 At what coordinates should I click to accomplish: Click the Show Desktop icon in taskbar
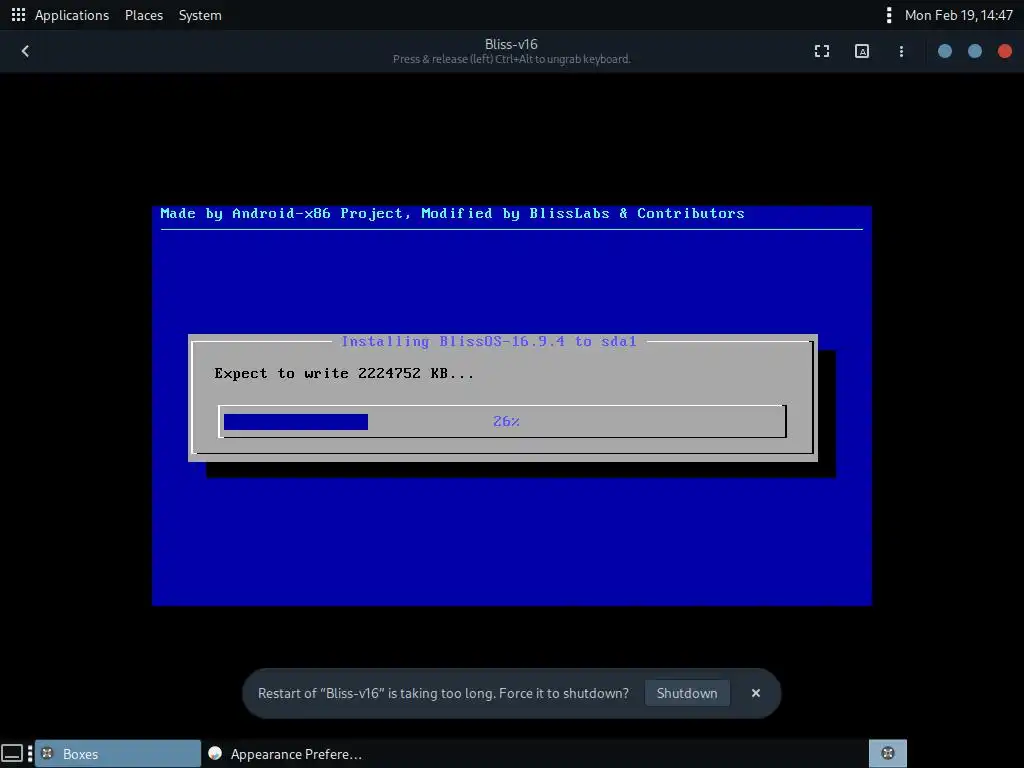(12, 754)
